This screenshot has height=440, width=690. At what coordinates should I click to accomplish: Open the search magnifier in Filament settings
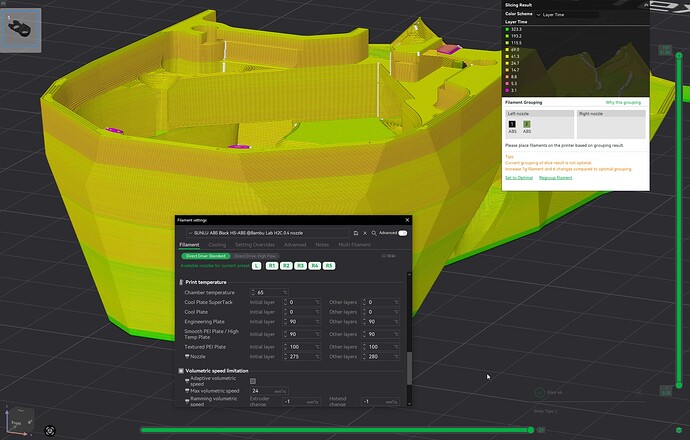click(x=374, y=233)
